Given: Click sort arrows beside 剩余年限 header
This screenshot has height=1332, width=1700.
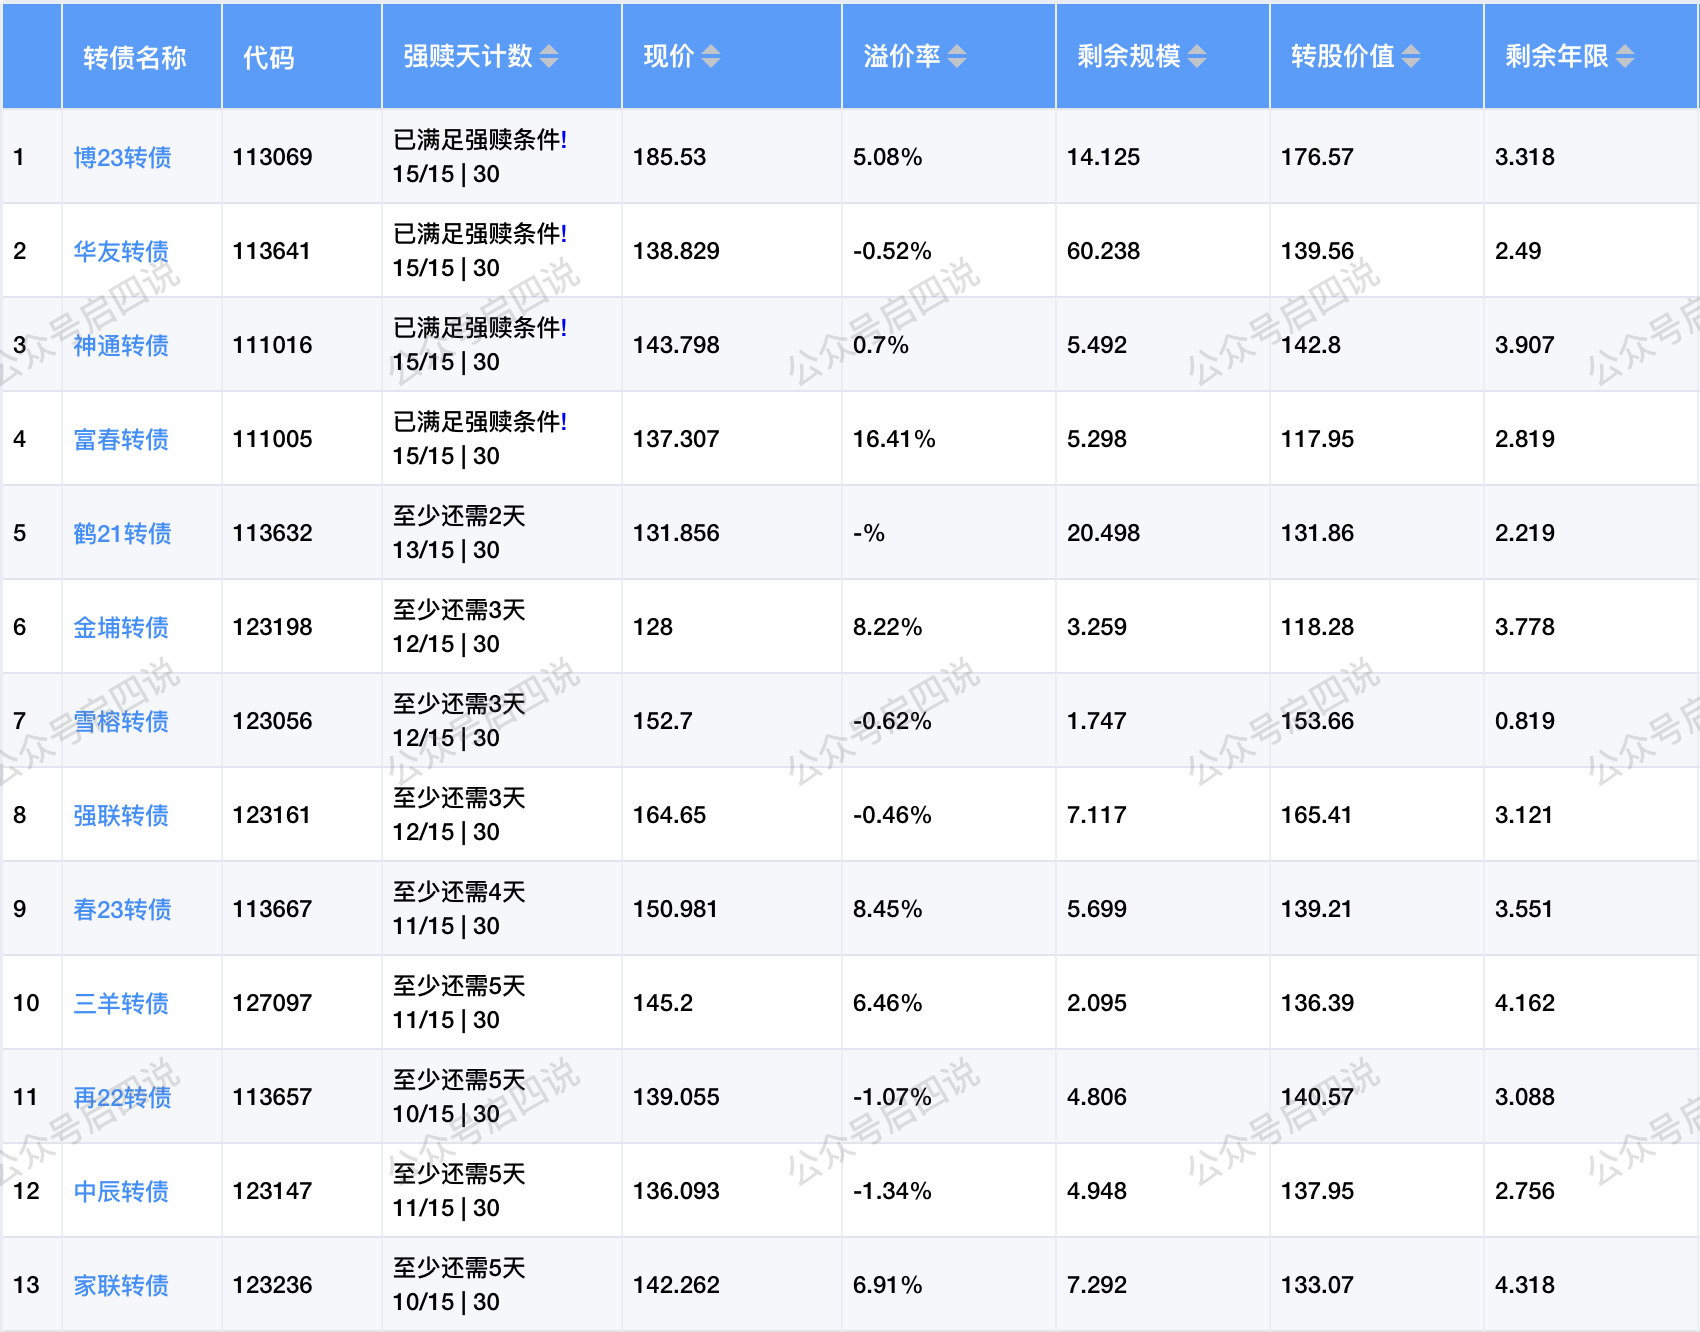Looking at the screenshot, I should [1625, 57].
